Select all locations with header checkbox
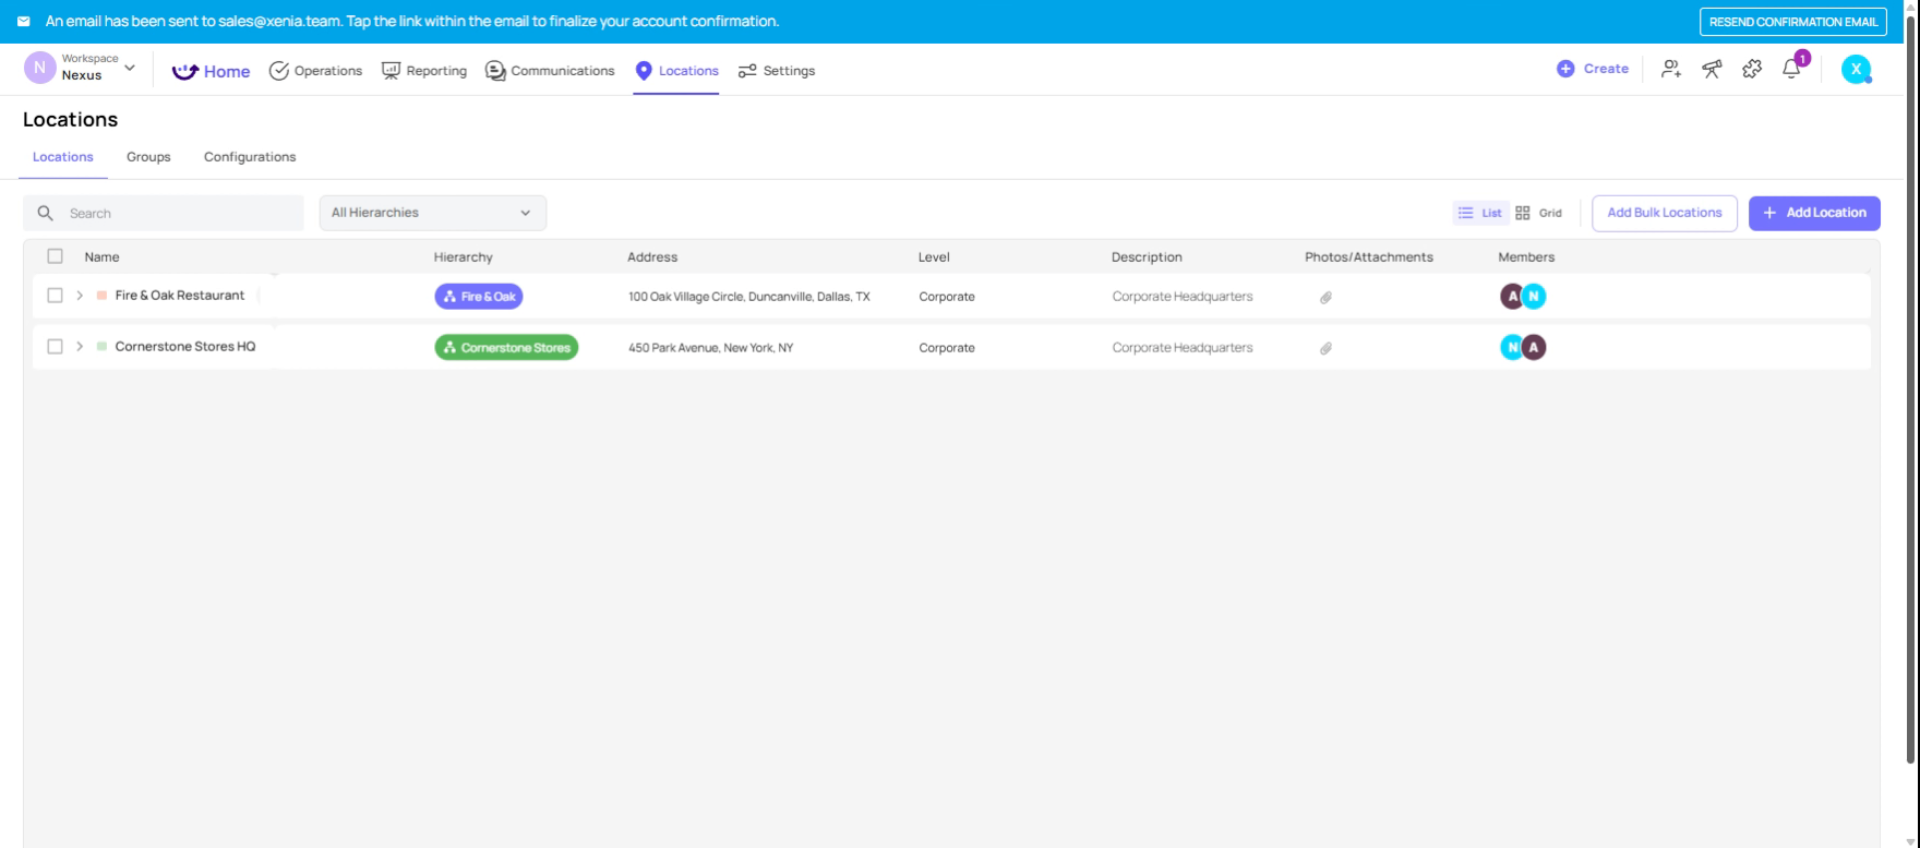Viewport: 1920px width, 848px height. tap(55, 256)
